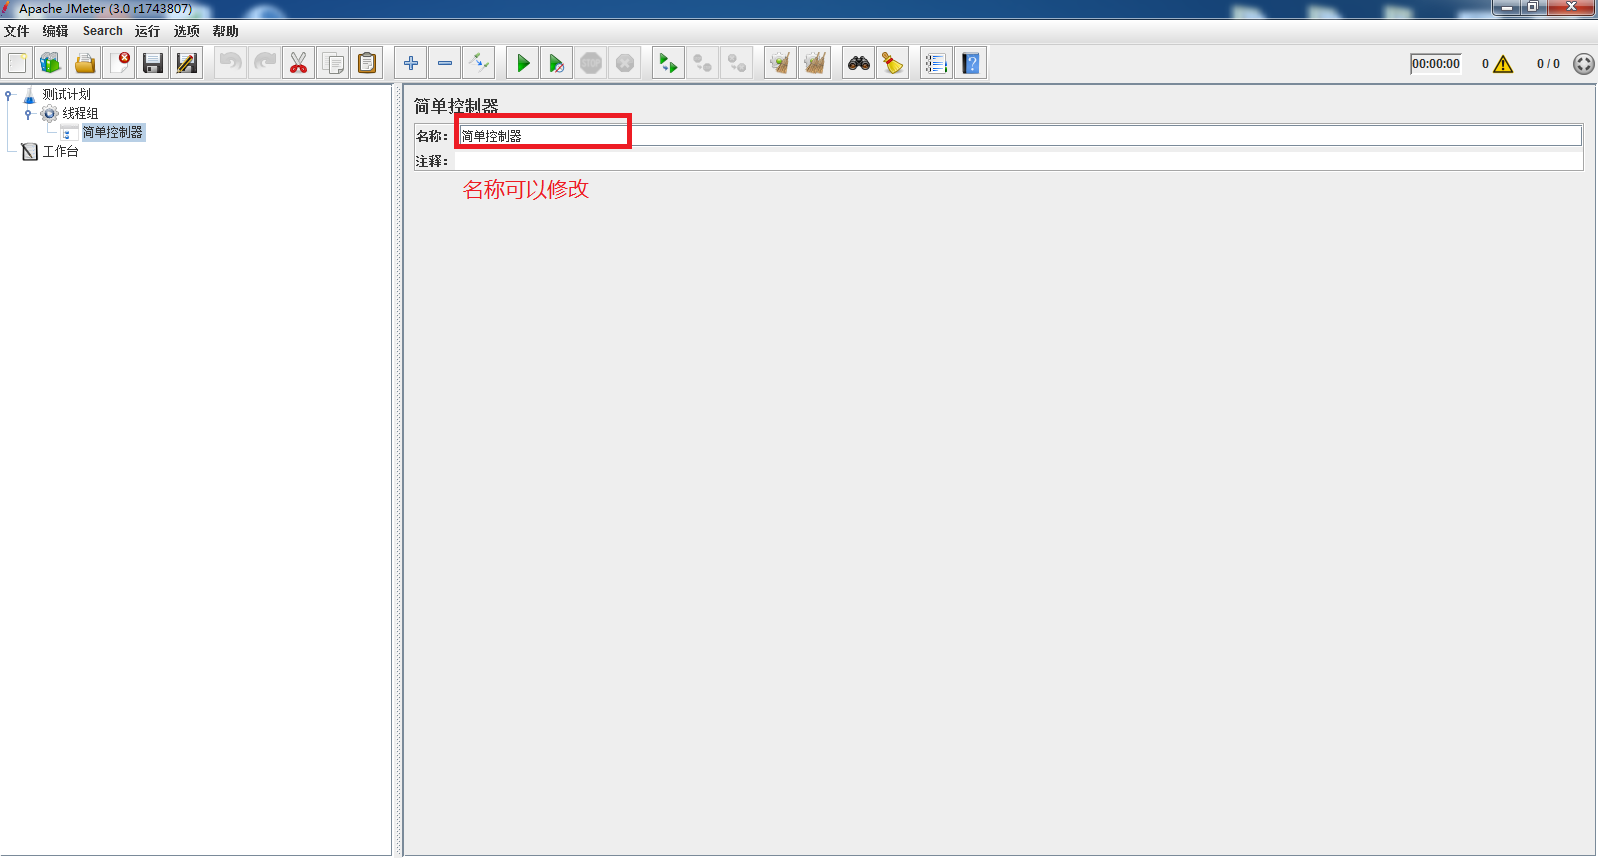Start the test with green play icon
The image size is (1600, 860).
[523, 63]
